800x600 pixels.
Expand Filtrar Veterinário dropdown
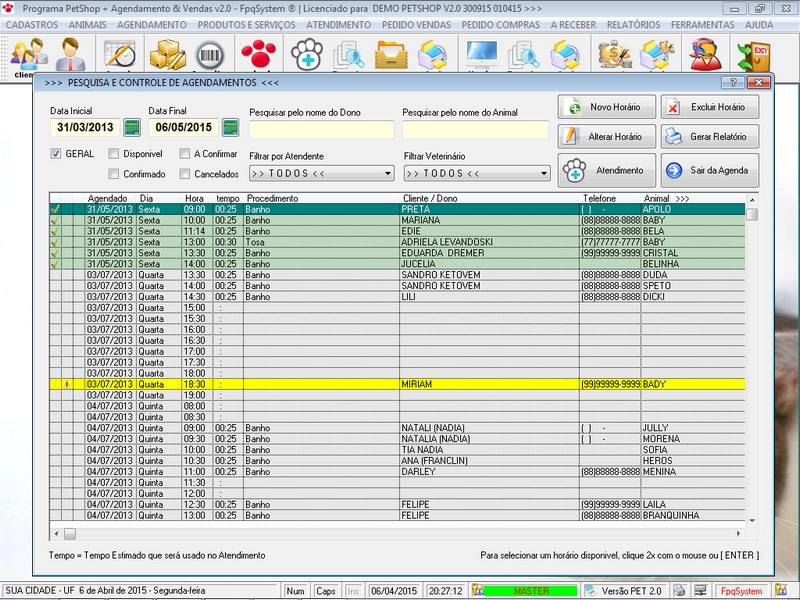(x=543, y=173)
